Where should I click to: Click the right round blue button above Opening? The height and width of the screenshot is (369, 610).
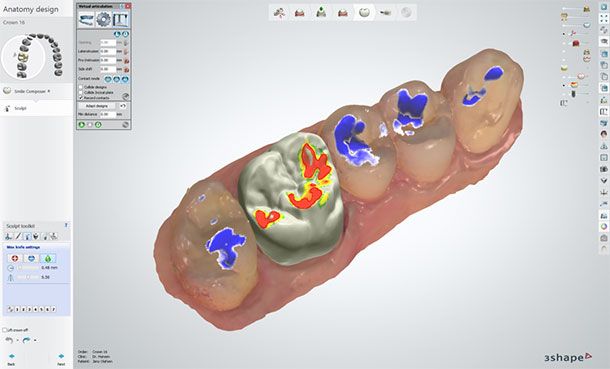pos(125,34)
